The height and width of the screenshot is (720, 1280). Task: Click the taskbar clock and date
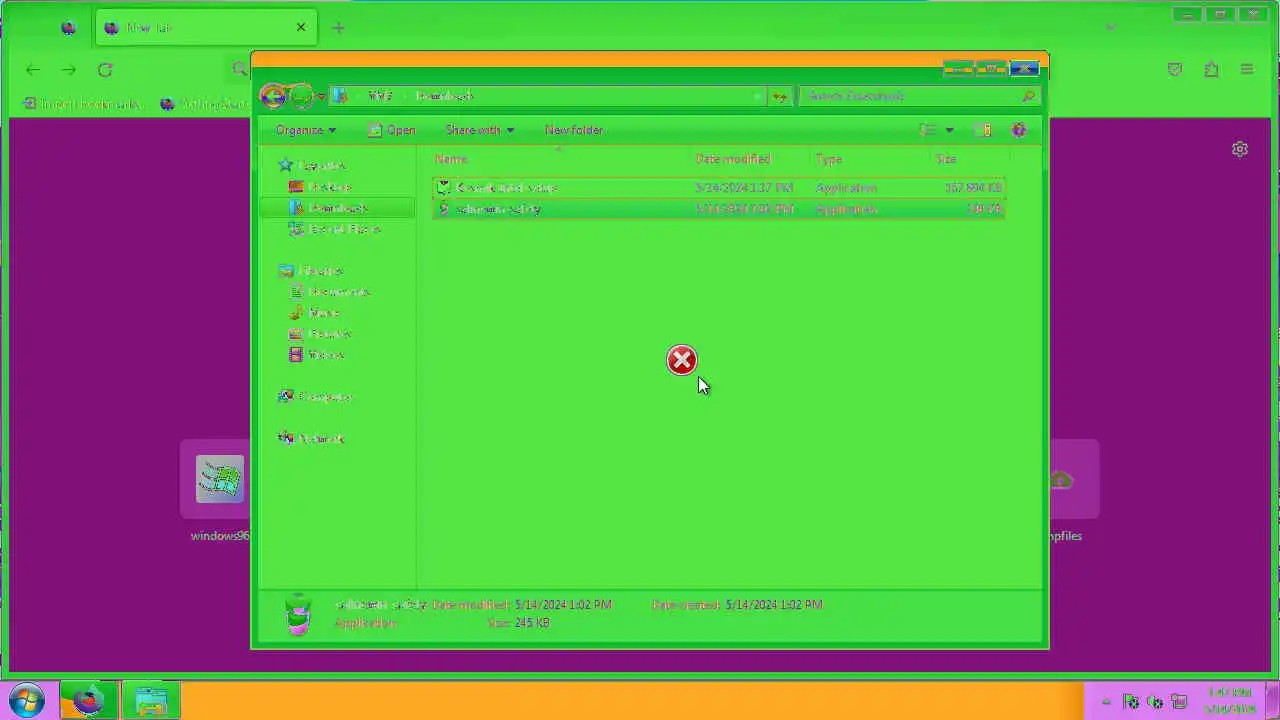(x=1229, y=700)
